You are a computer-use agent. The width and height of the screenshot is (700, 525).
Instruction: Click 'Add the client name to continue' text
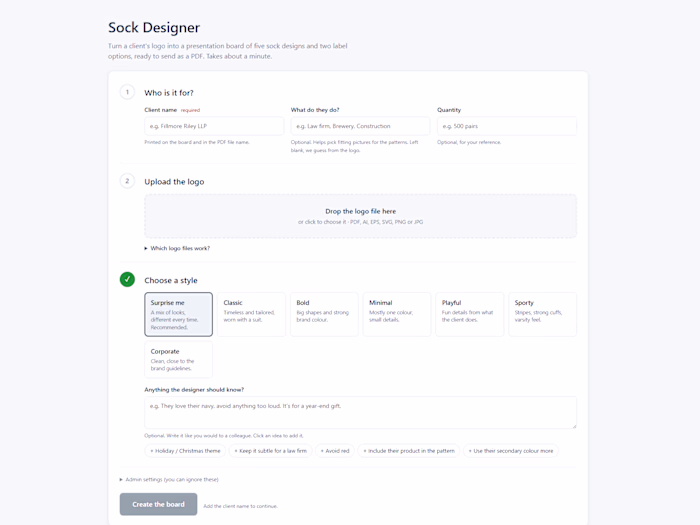tap(240, 506)
